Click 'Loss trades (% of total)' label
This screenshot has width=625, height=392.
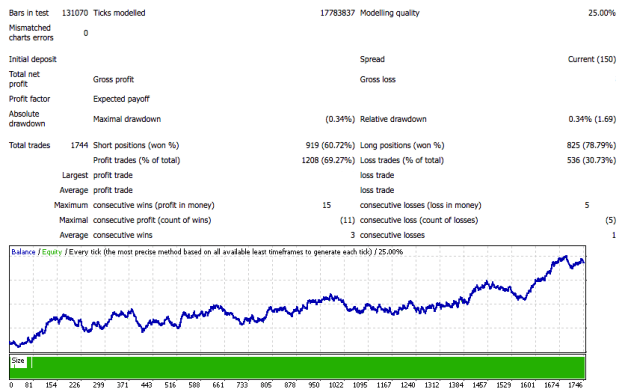402,160
